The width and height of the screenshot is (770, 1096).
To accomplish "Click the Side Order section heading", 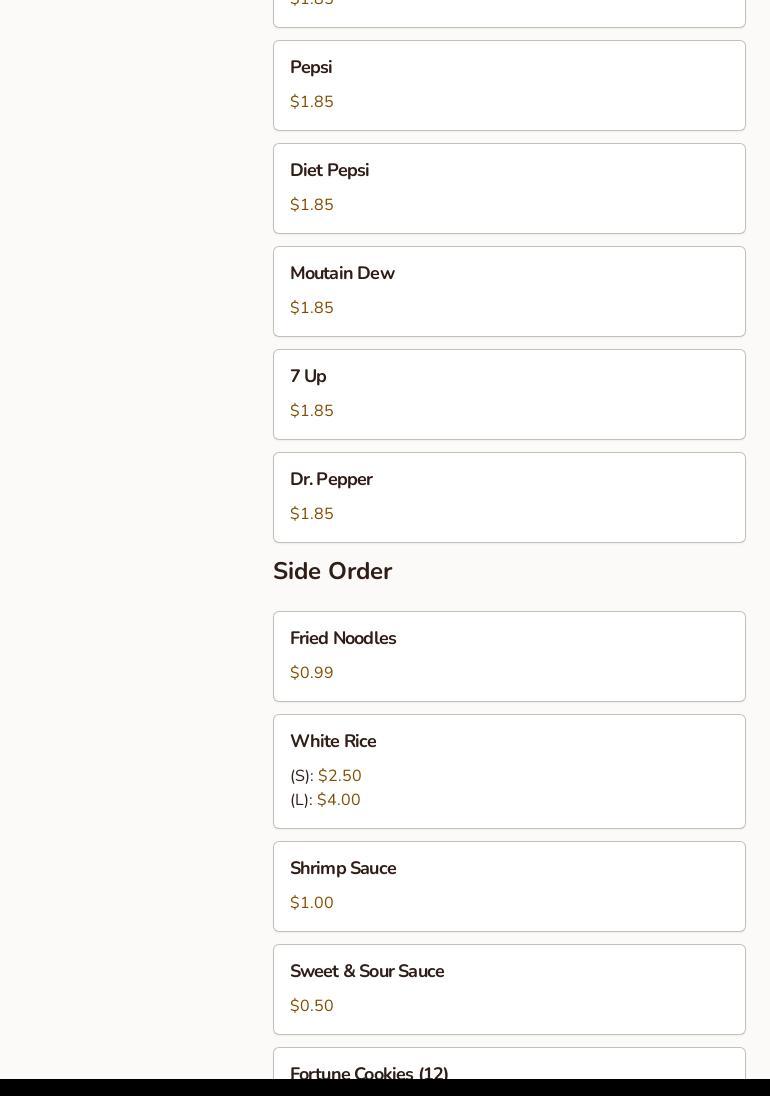I will pos(332,571).
